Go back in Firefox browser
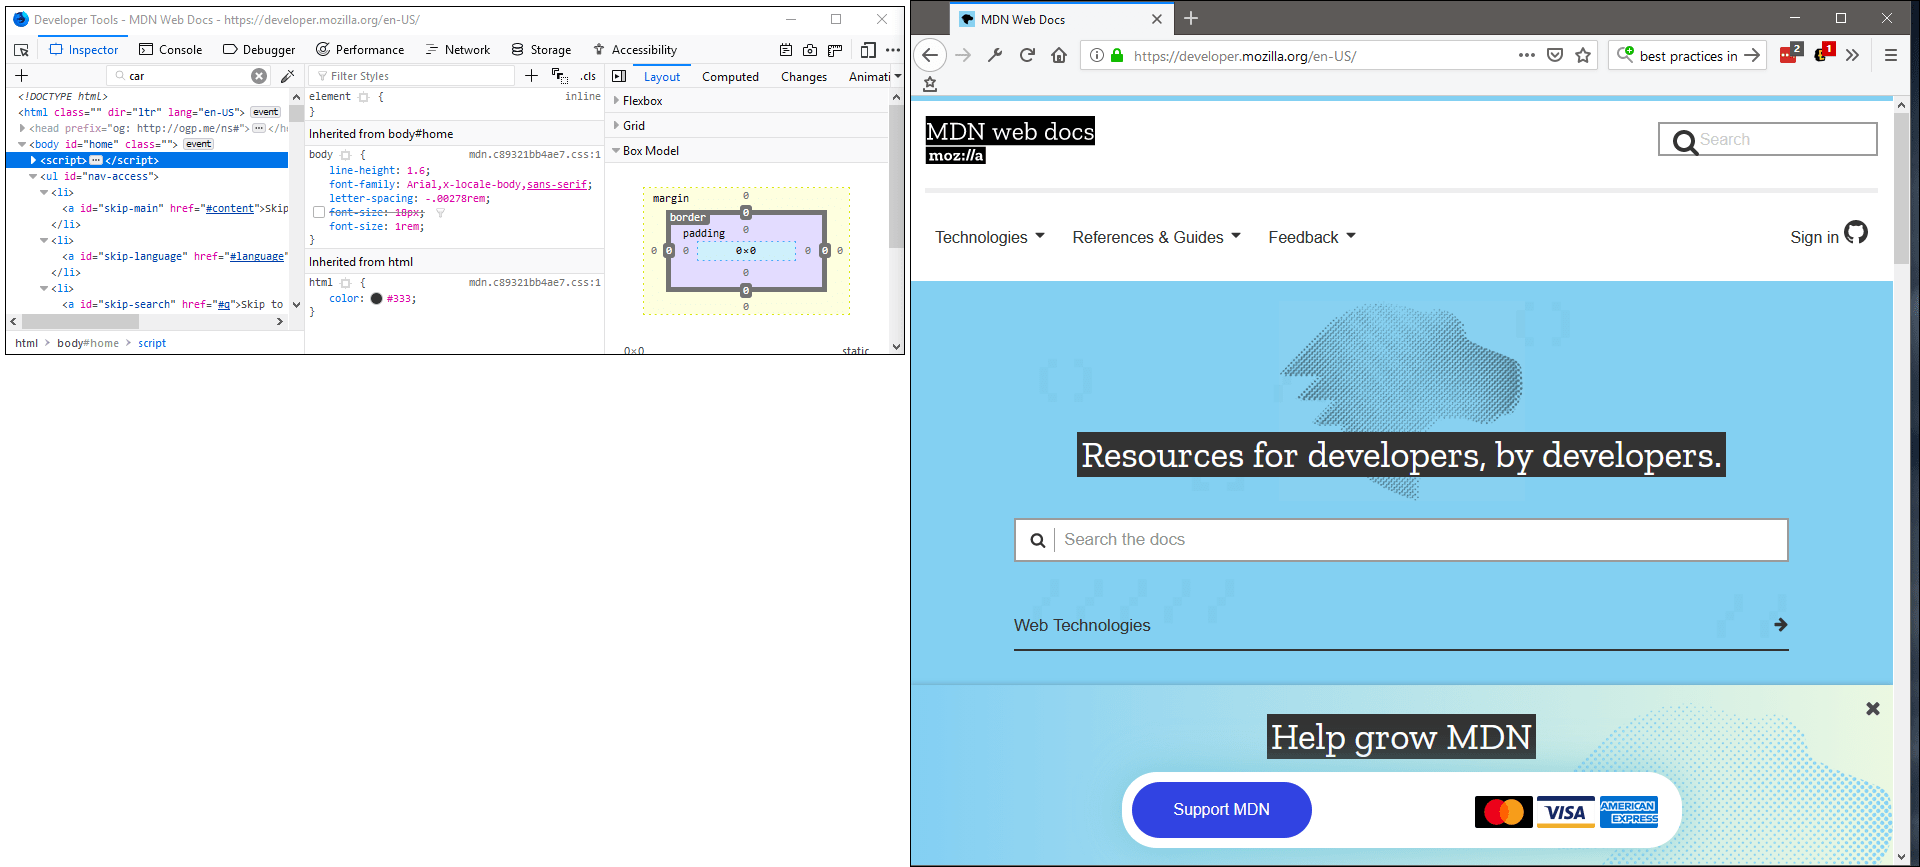The height and width of the screenshot is (867, 1920). coord(930,55)
